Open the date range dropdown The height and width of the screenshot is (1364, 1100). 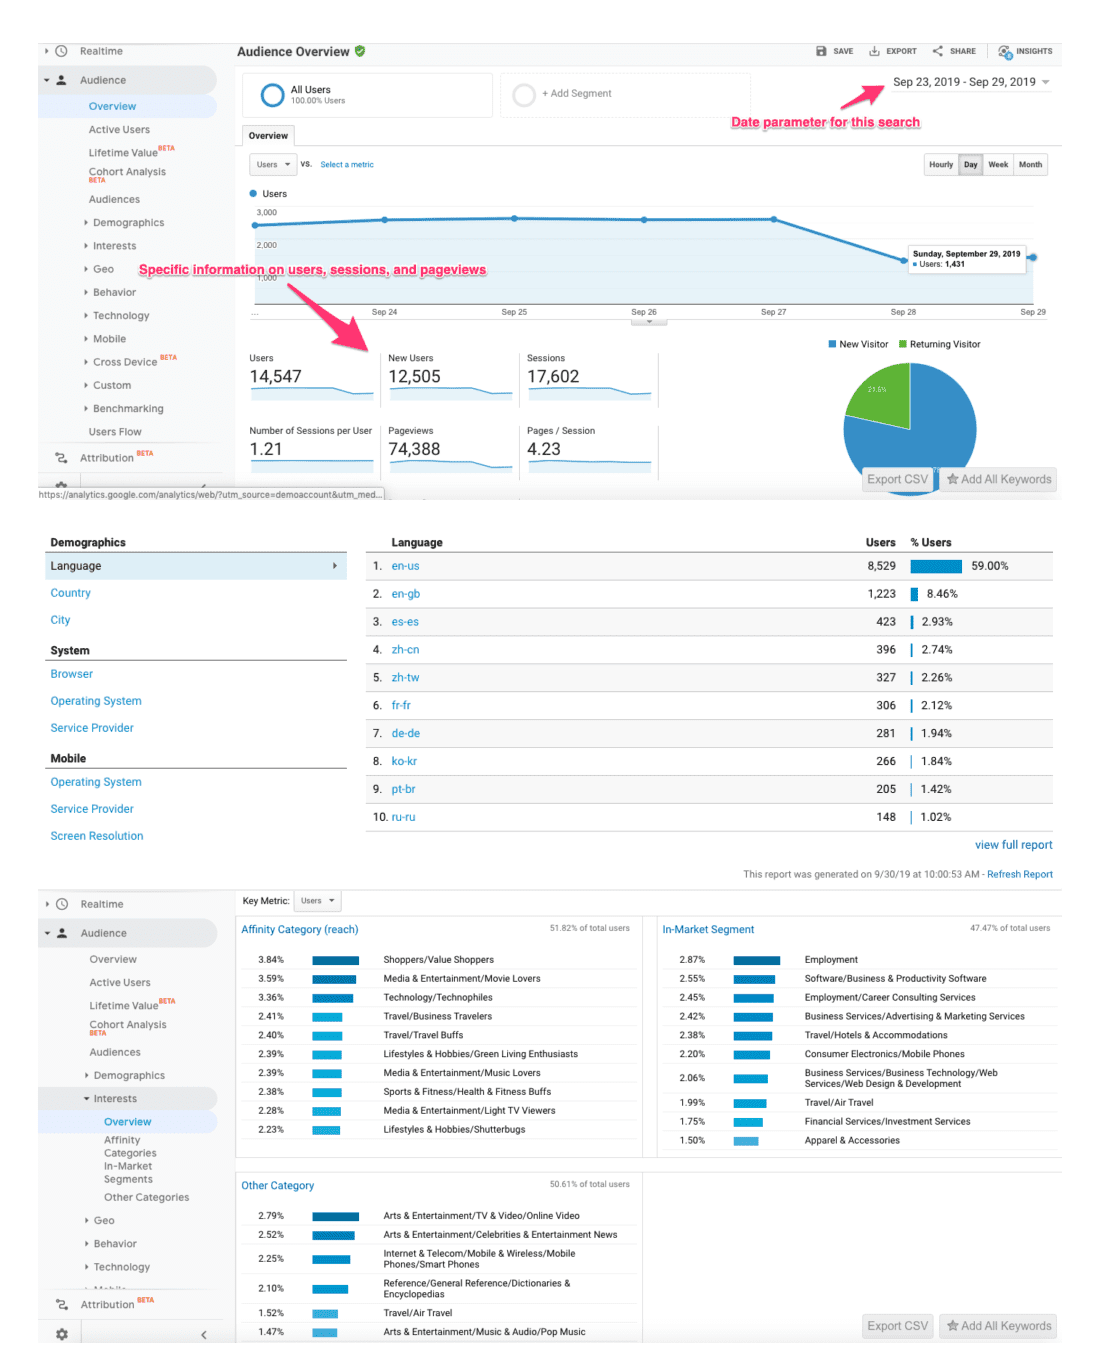tap(967, 82)
